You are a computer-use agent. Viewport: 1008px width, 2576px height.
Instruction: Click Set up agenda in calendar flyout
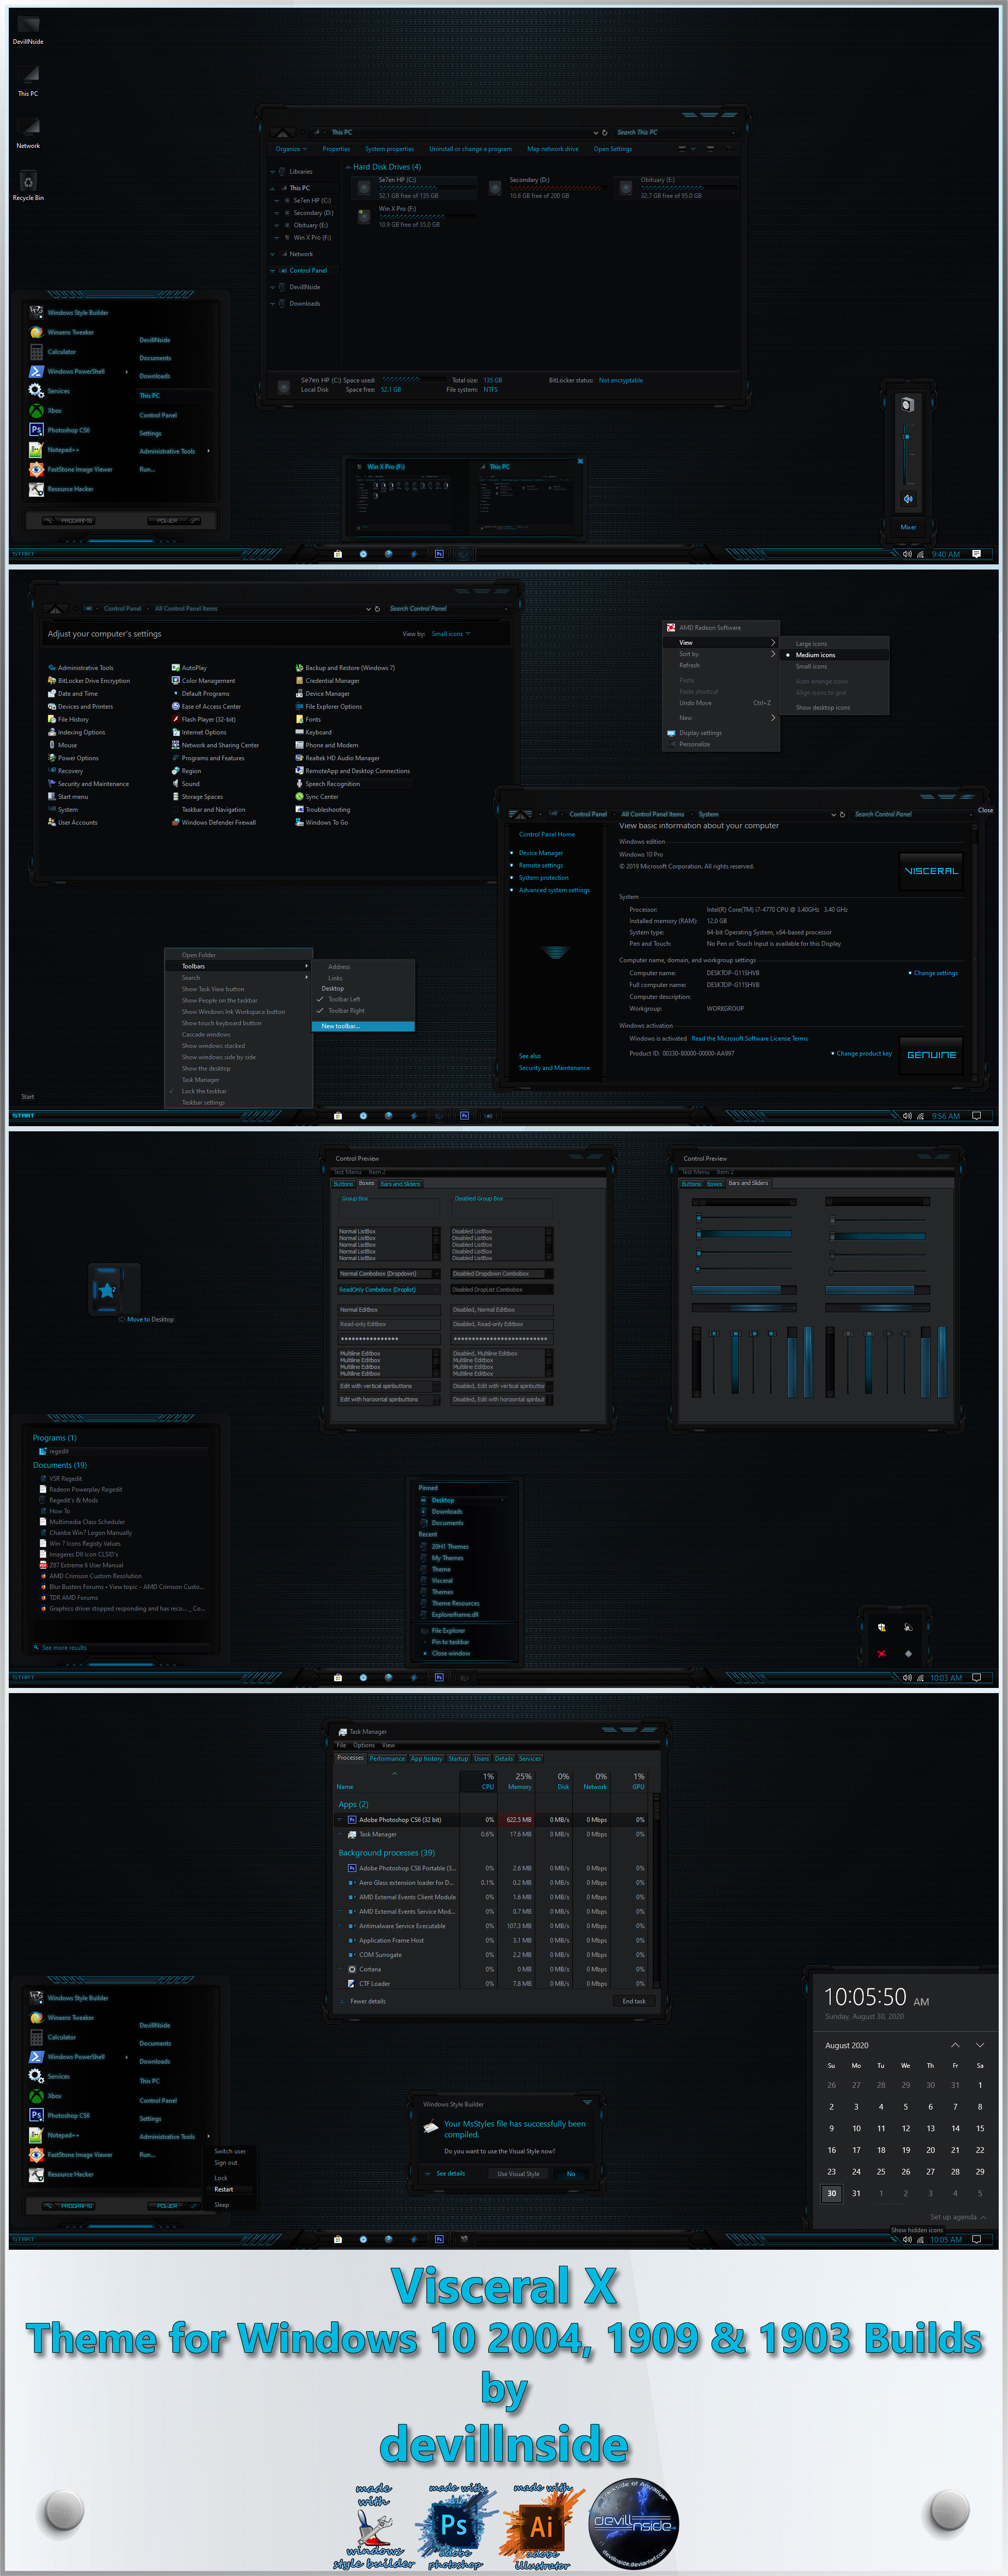957,2217
